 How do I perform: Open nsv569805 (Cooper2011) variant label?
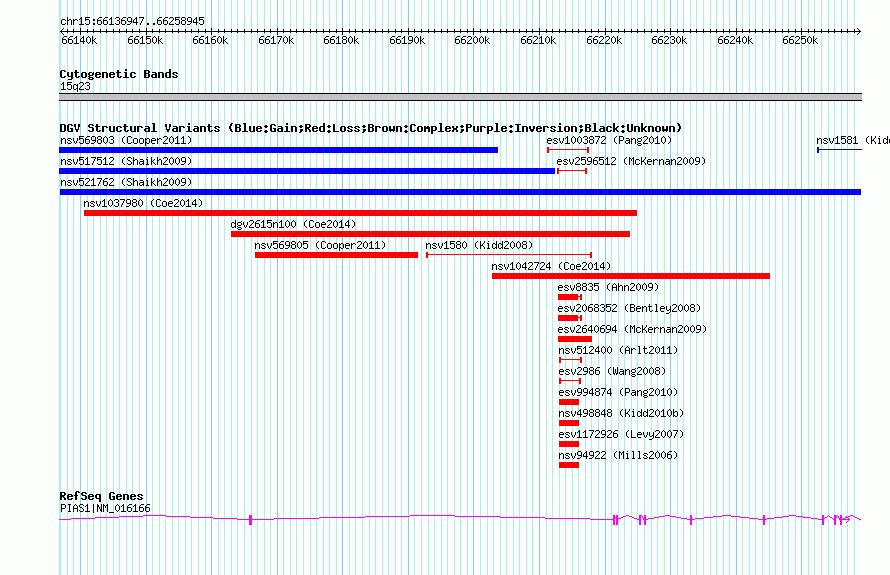320,245
